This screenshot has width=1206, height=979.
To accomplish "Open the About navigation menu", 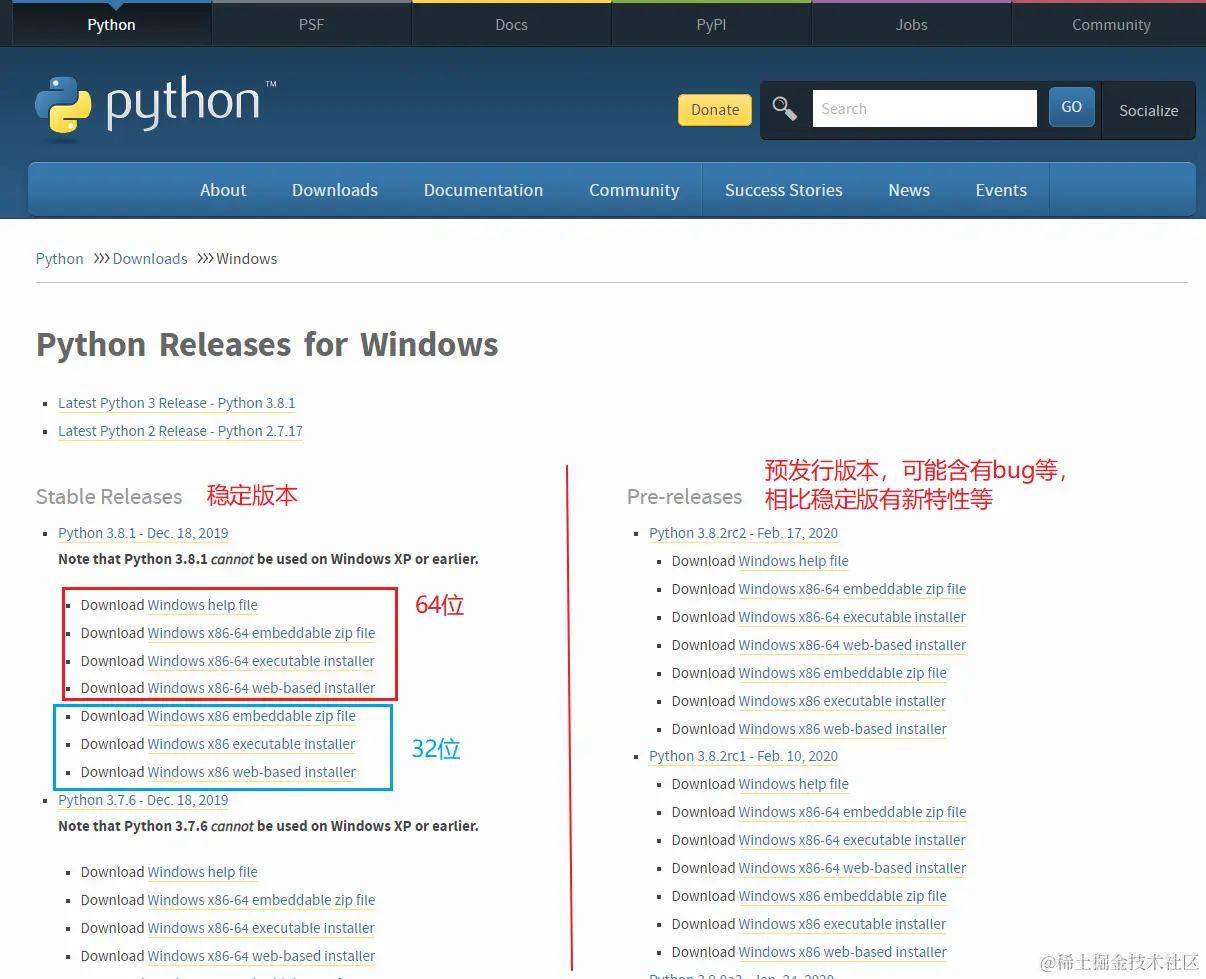I will (x=223, y=190).
